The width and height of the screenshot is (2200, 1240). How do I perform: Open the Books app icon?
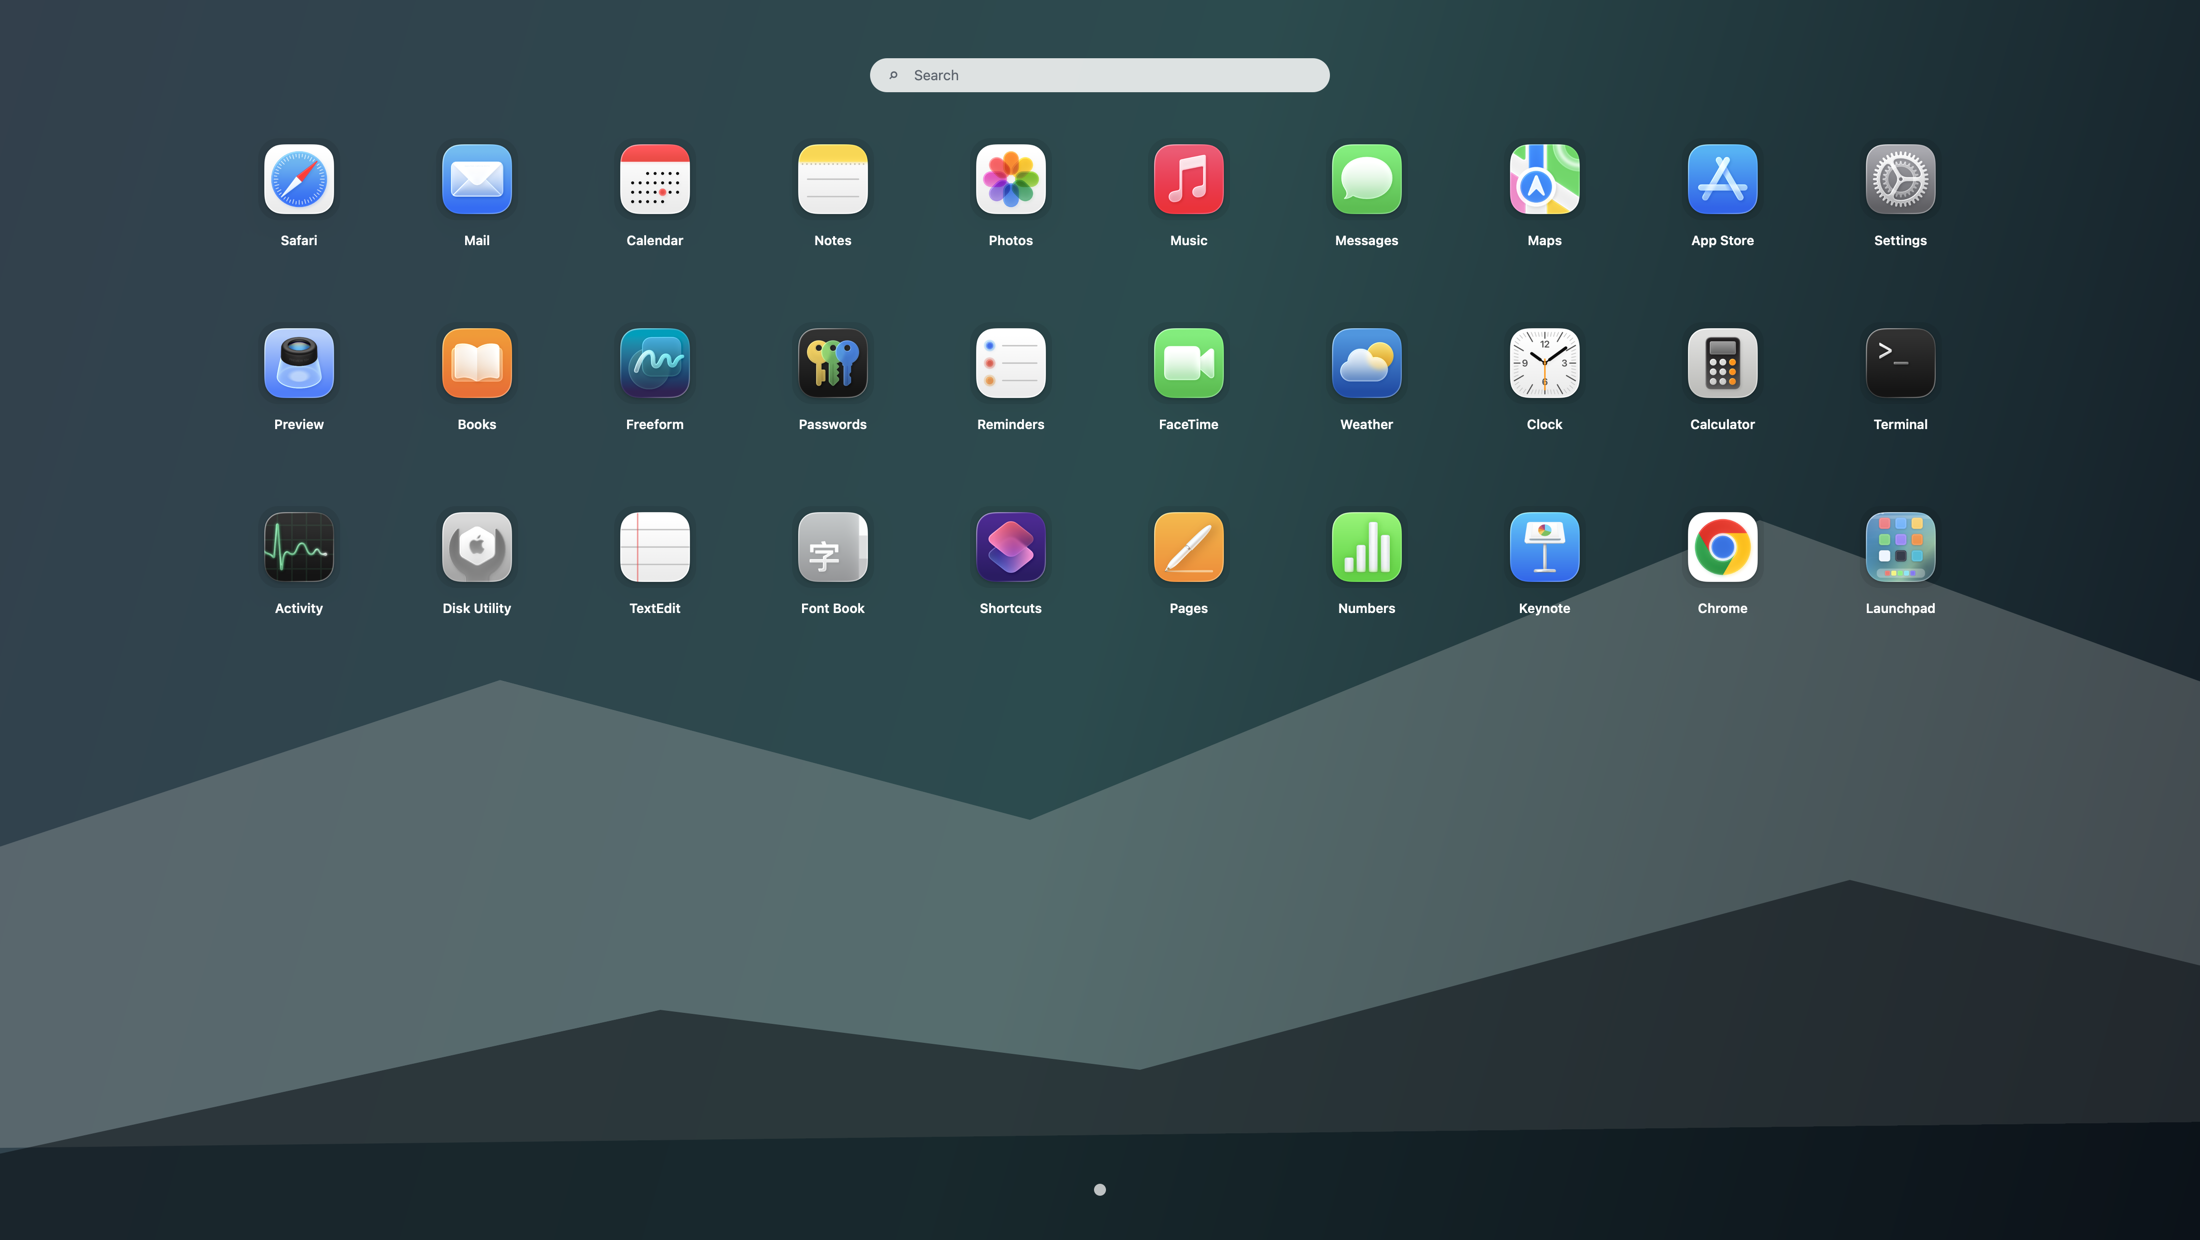click(x=477, y=363)
